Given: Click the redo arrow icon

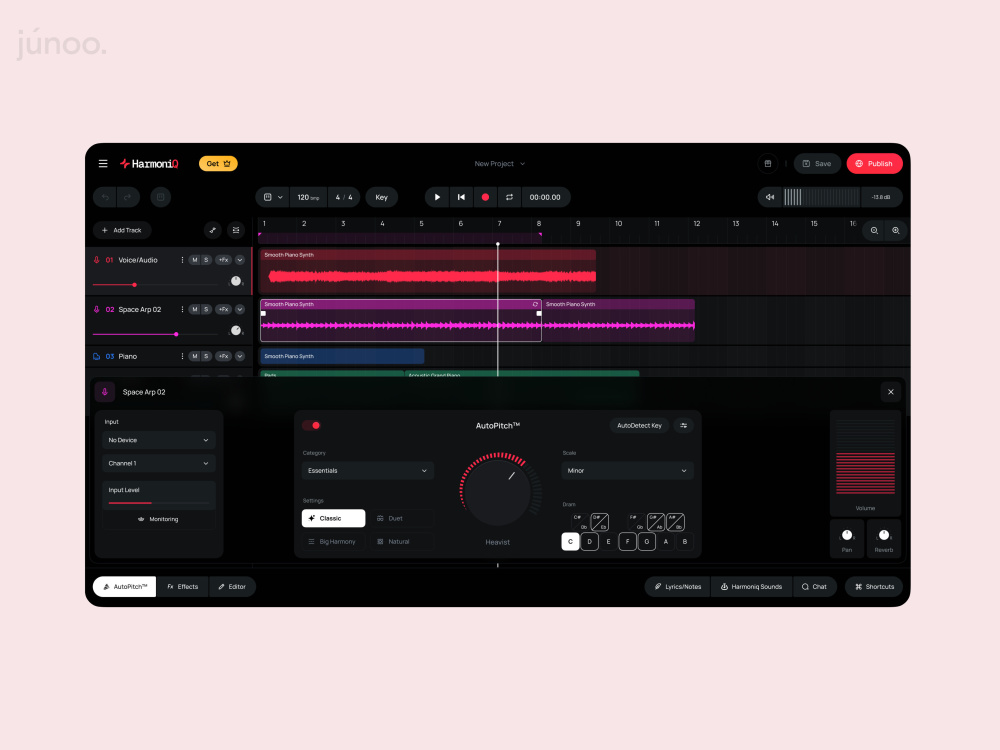Looking at the screenshot, I should [x=128, y=197].
